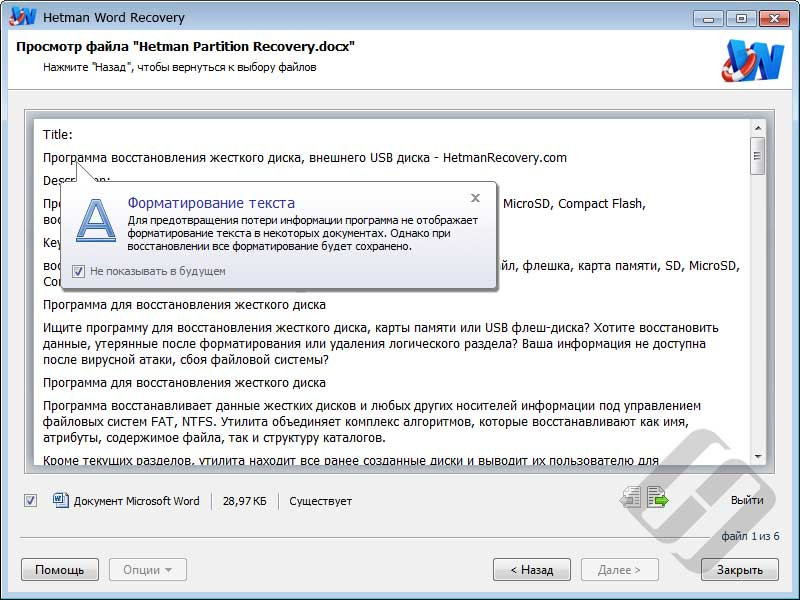Click the Word document icon near 'Документ Microsoft Word'
The image size is (800, 600).
pyautogui.click(x=61, y=500)
